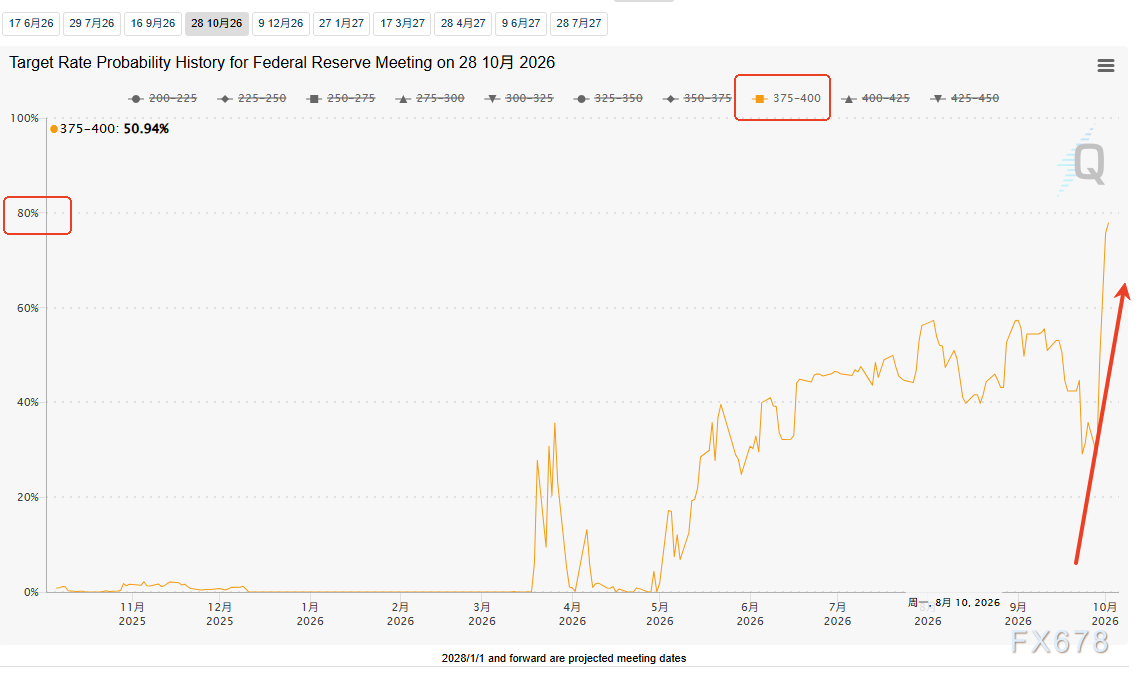Viewport: 1139px width, 677px height.
Task: Click the 375-400: 50.94% tooltip readout
Action: [x=110, y=129]
